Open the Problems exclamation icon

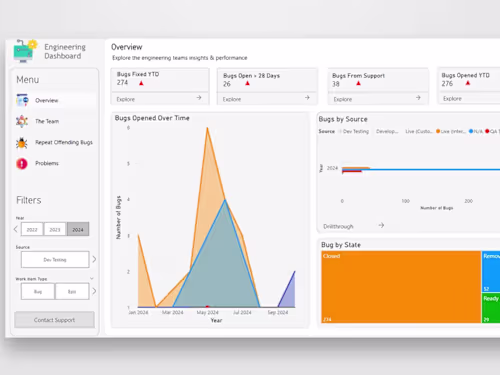pos(22,163)
